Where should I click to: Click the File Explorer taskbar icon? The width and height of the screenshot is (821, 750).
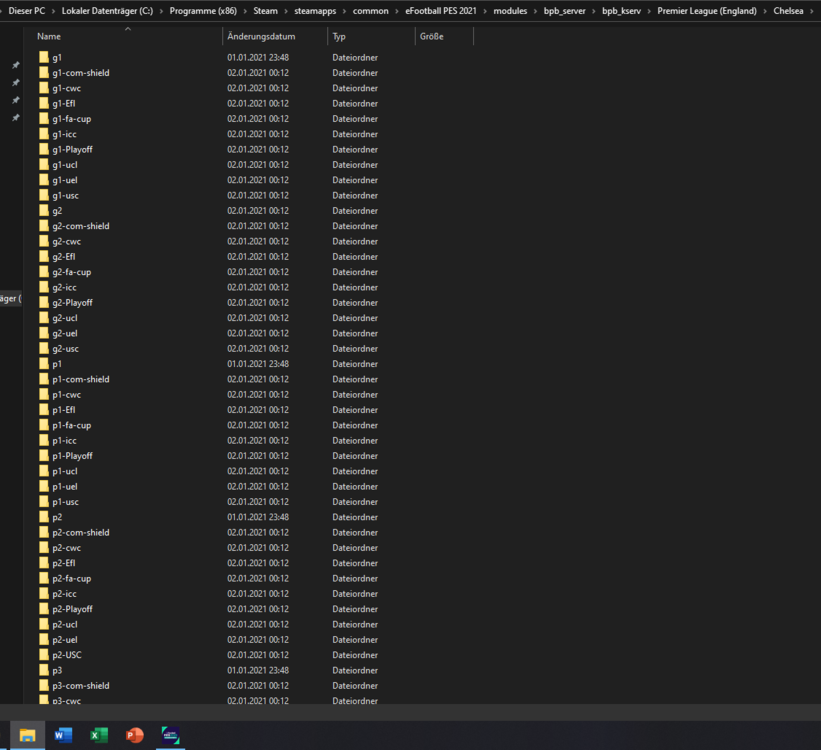[x=25, y=735]
